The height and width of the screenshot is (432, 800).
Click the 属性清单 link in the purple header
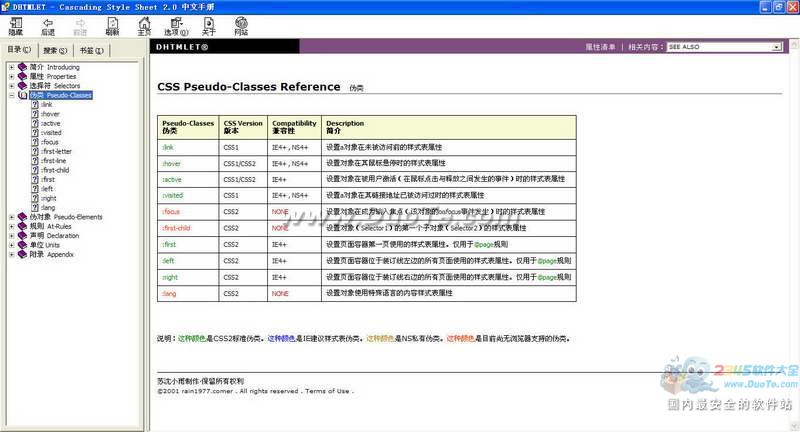599,47
